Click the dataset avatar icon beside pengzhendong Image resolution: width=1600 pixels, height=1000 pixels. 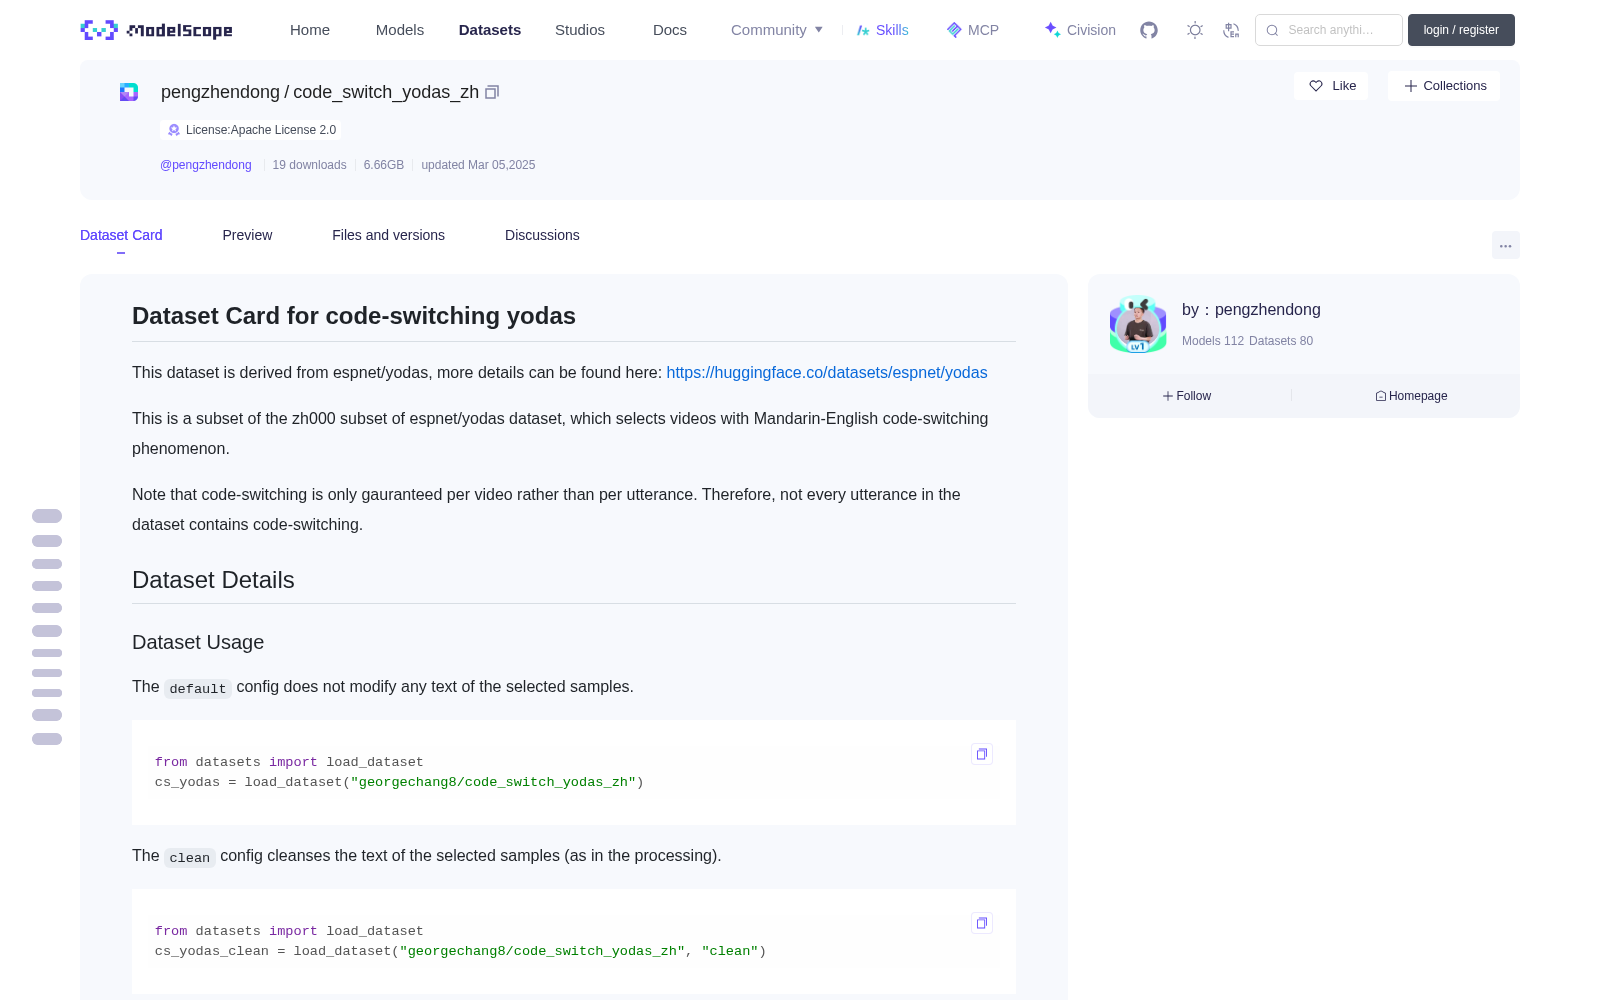tap(129, 92)
